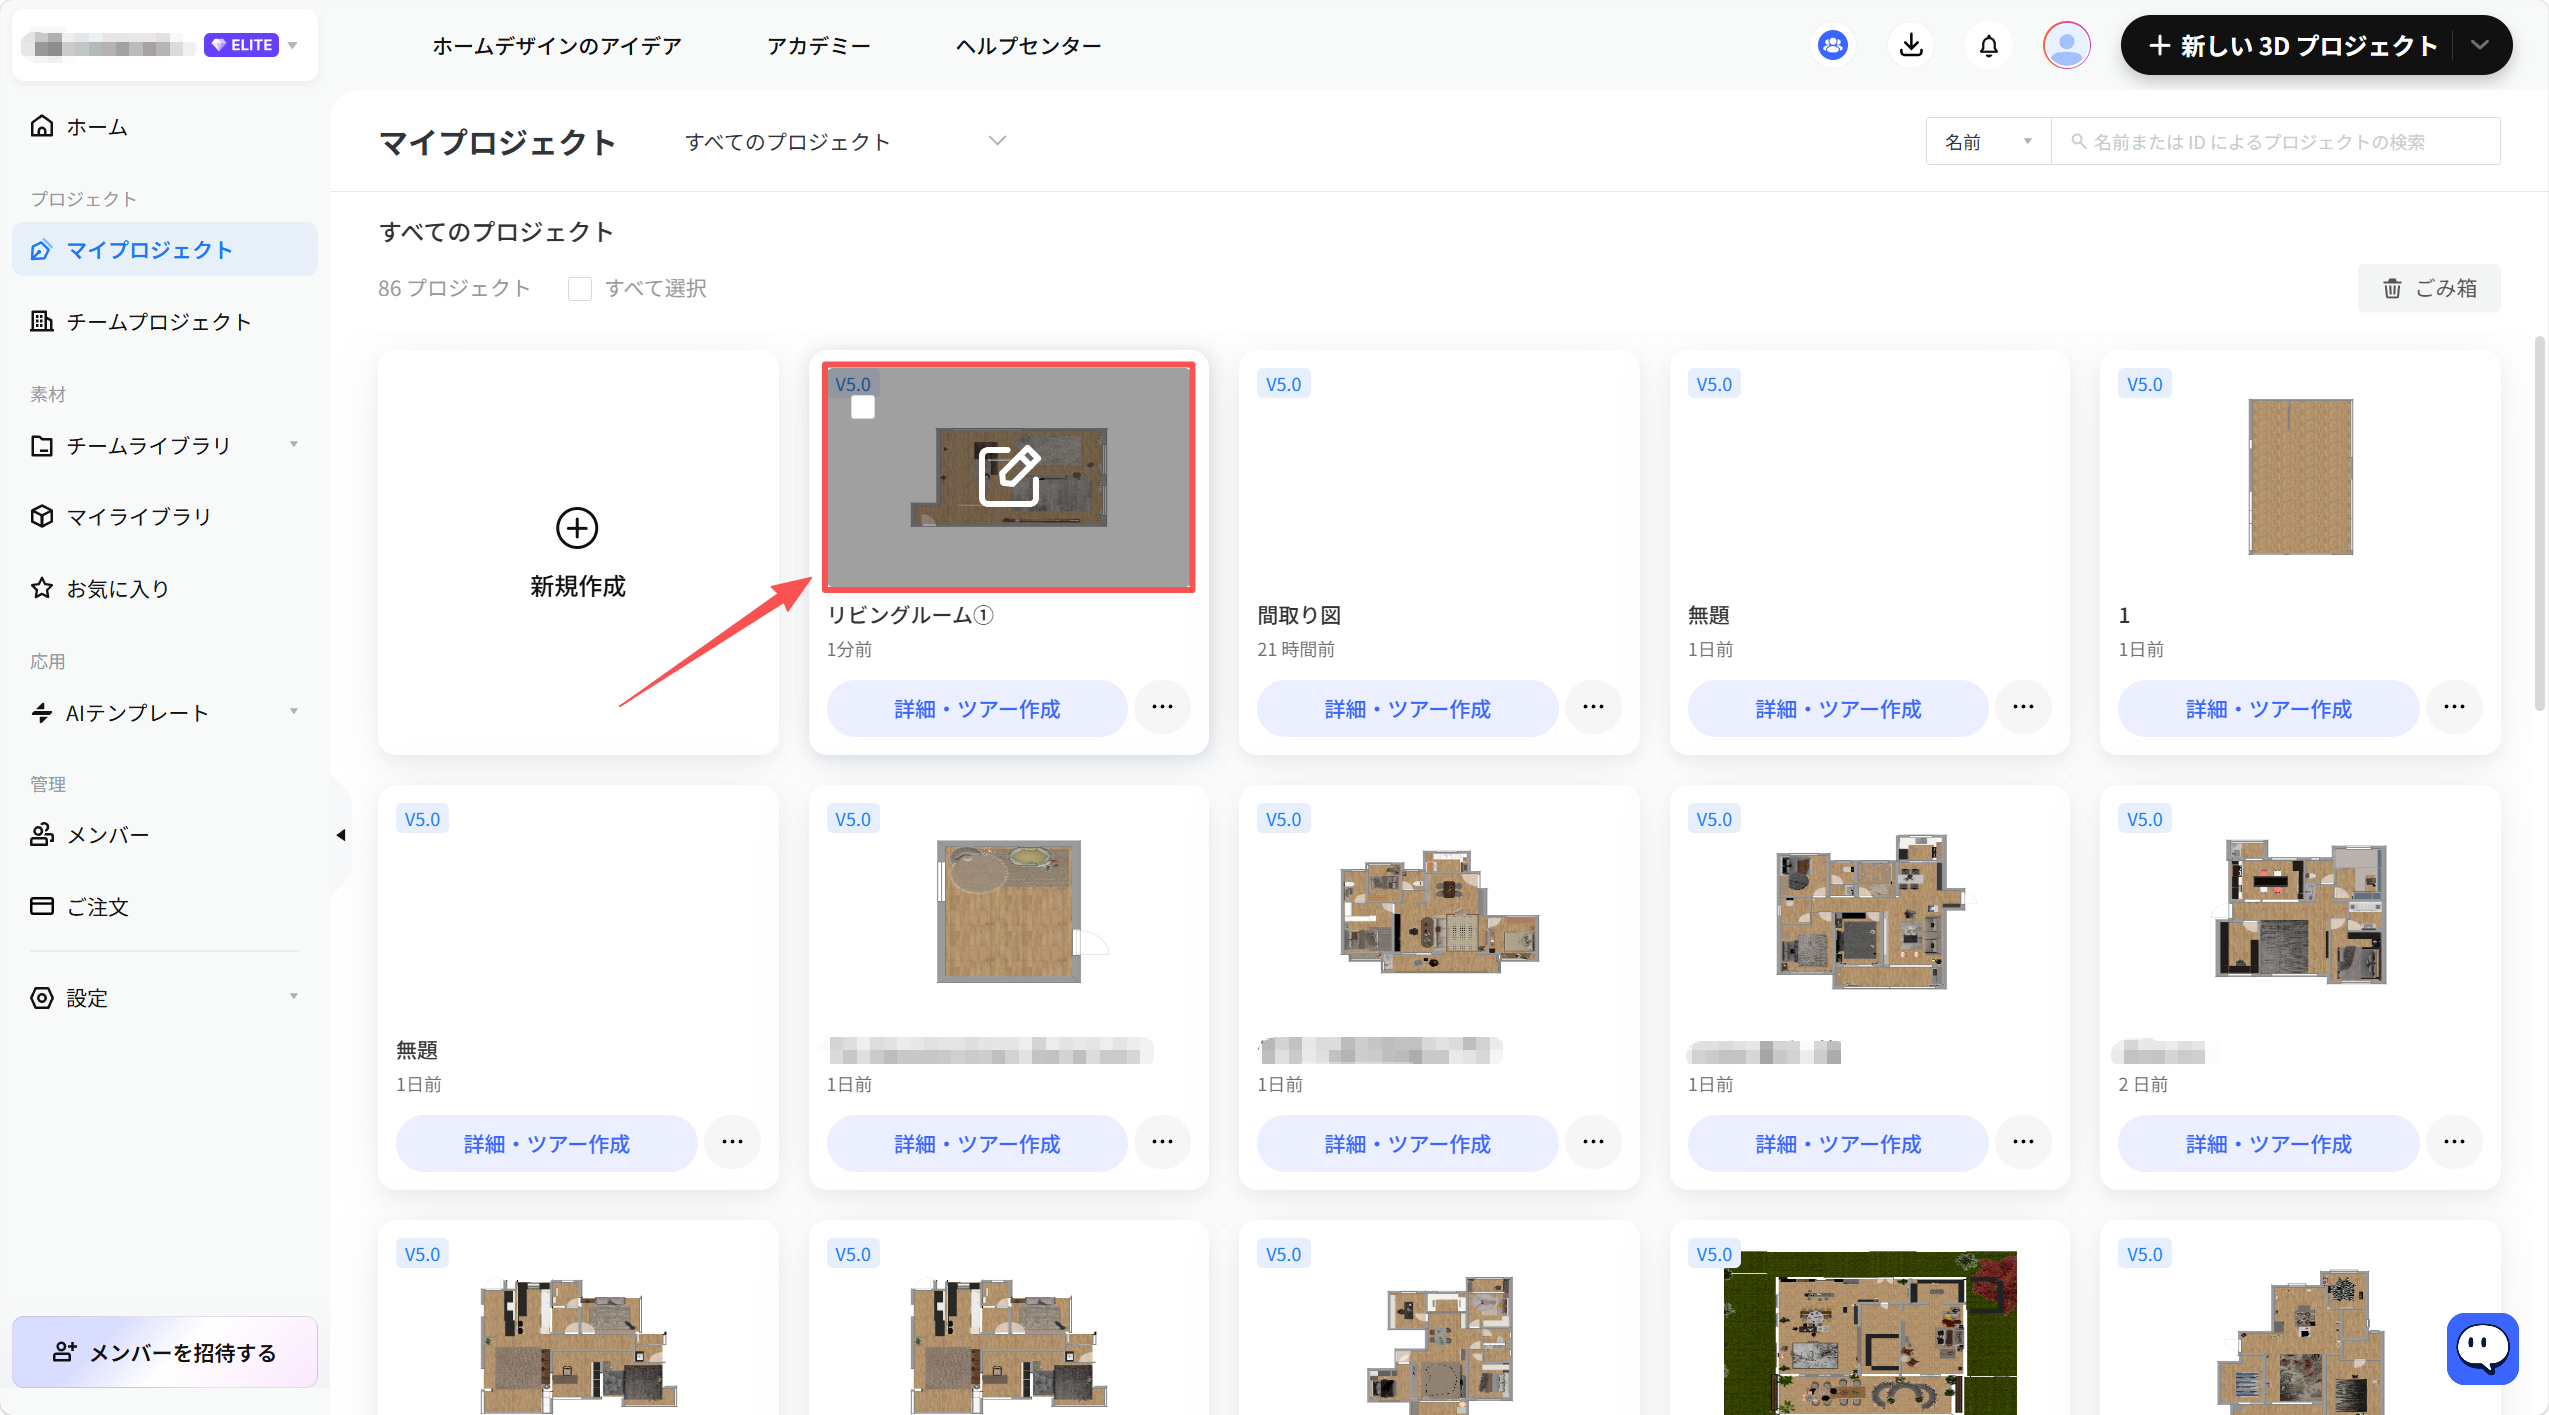The image size is (2549, 1415).
Task: Open more options for 無題 1日前 top-row card
Action: [x=2023, y=707]
